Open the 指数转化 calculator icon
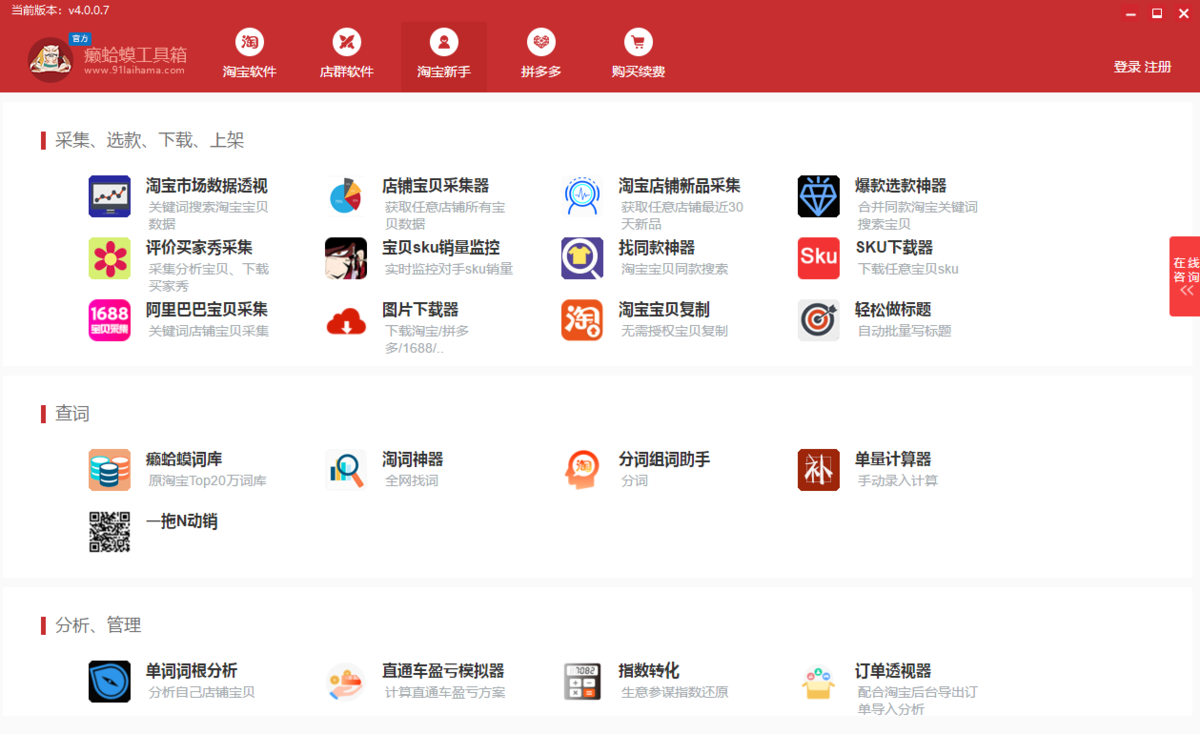 pyautogui.click(x=582, y=682)
